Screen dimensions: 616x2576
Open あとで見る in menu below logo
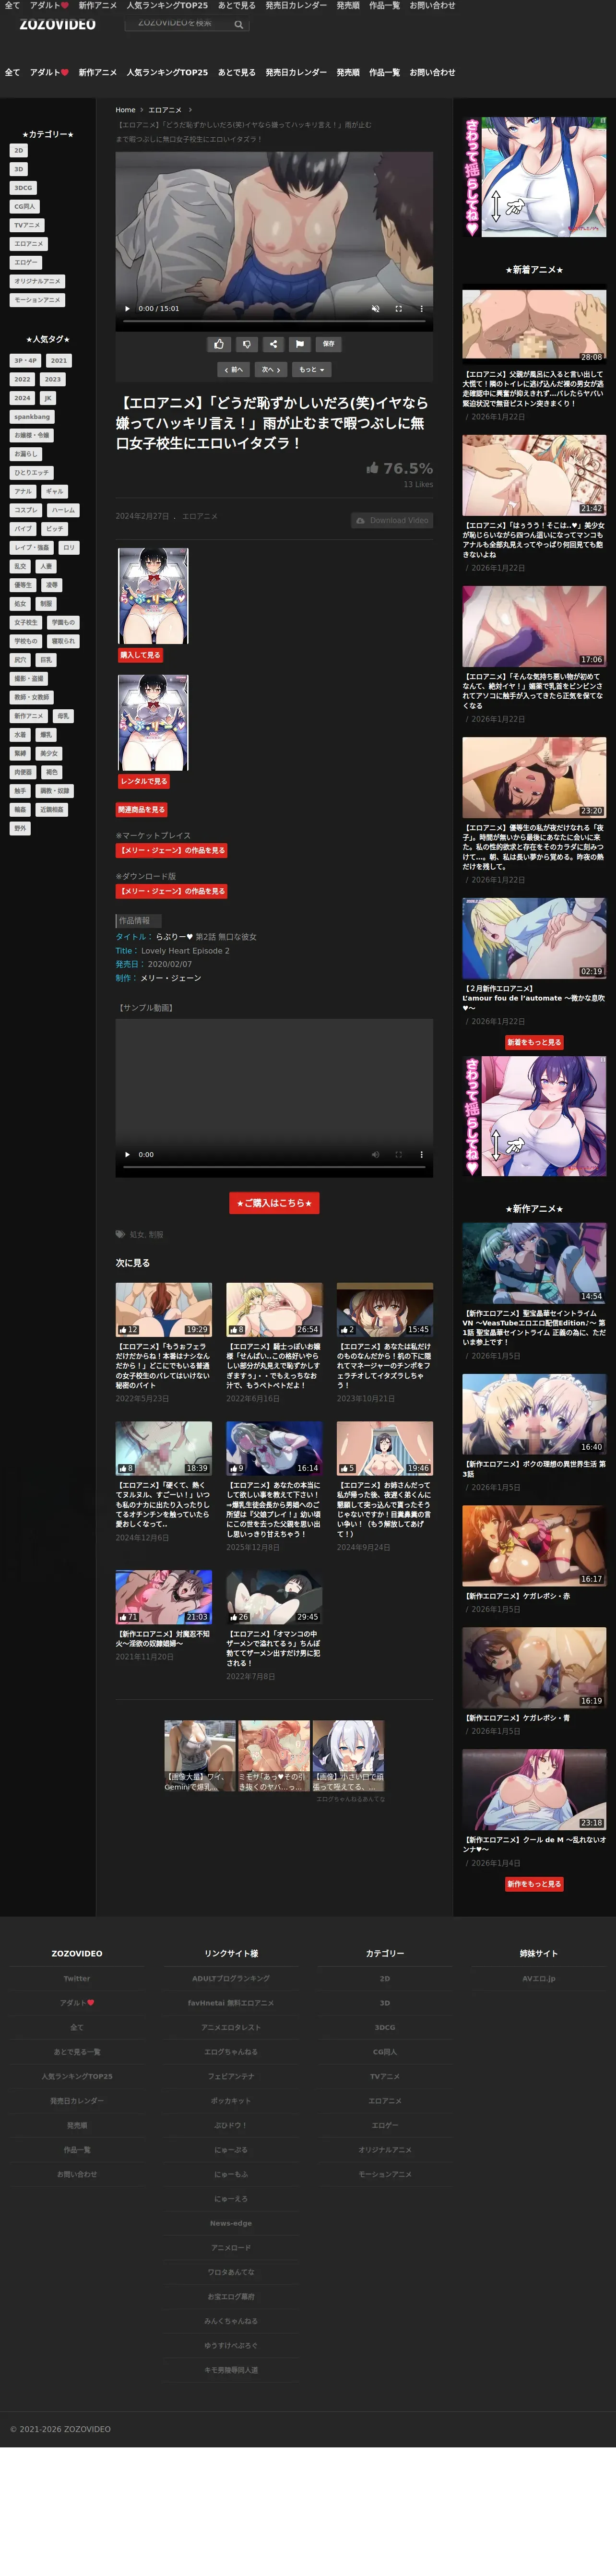(237, 73)
